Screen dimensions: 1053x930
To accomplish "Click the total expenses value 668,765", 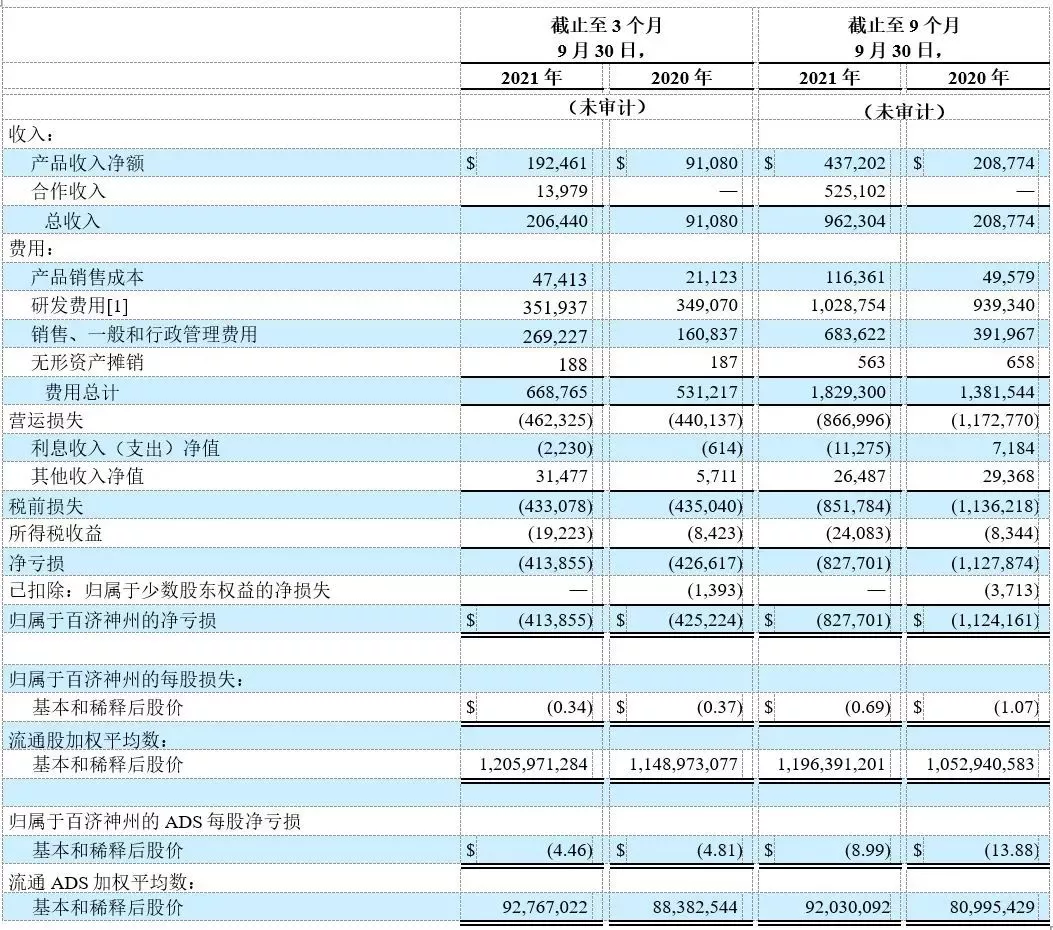I will point(557,392).
